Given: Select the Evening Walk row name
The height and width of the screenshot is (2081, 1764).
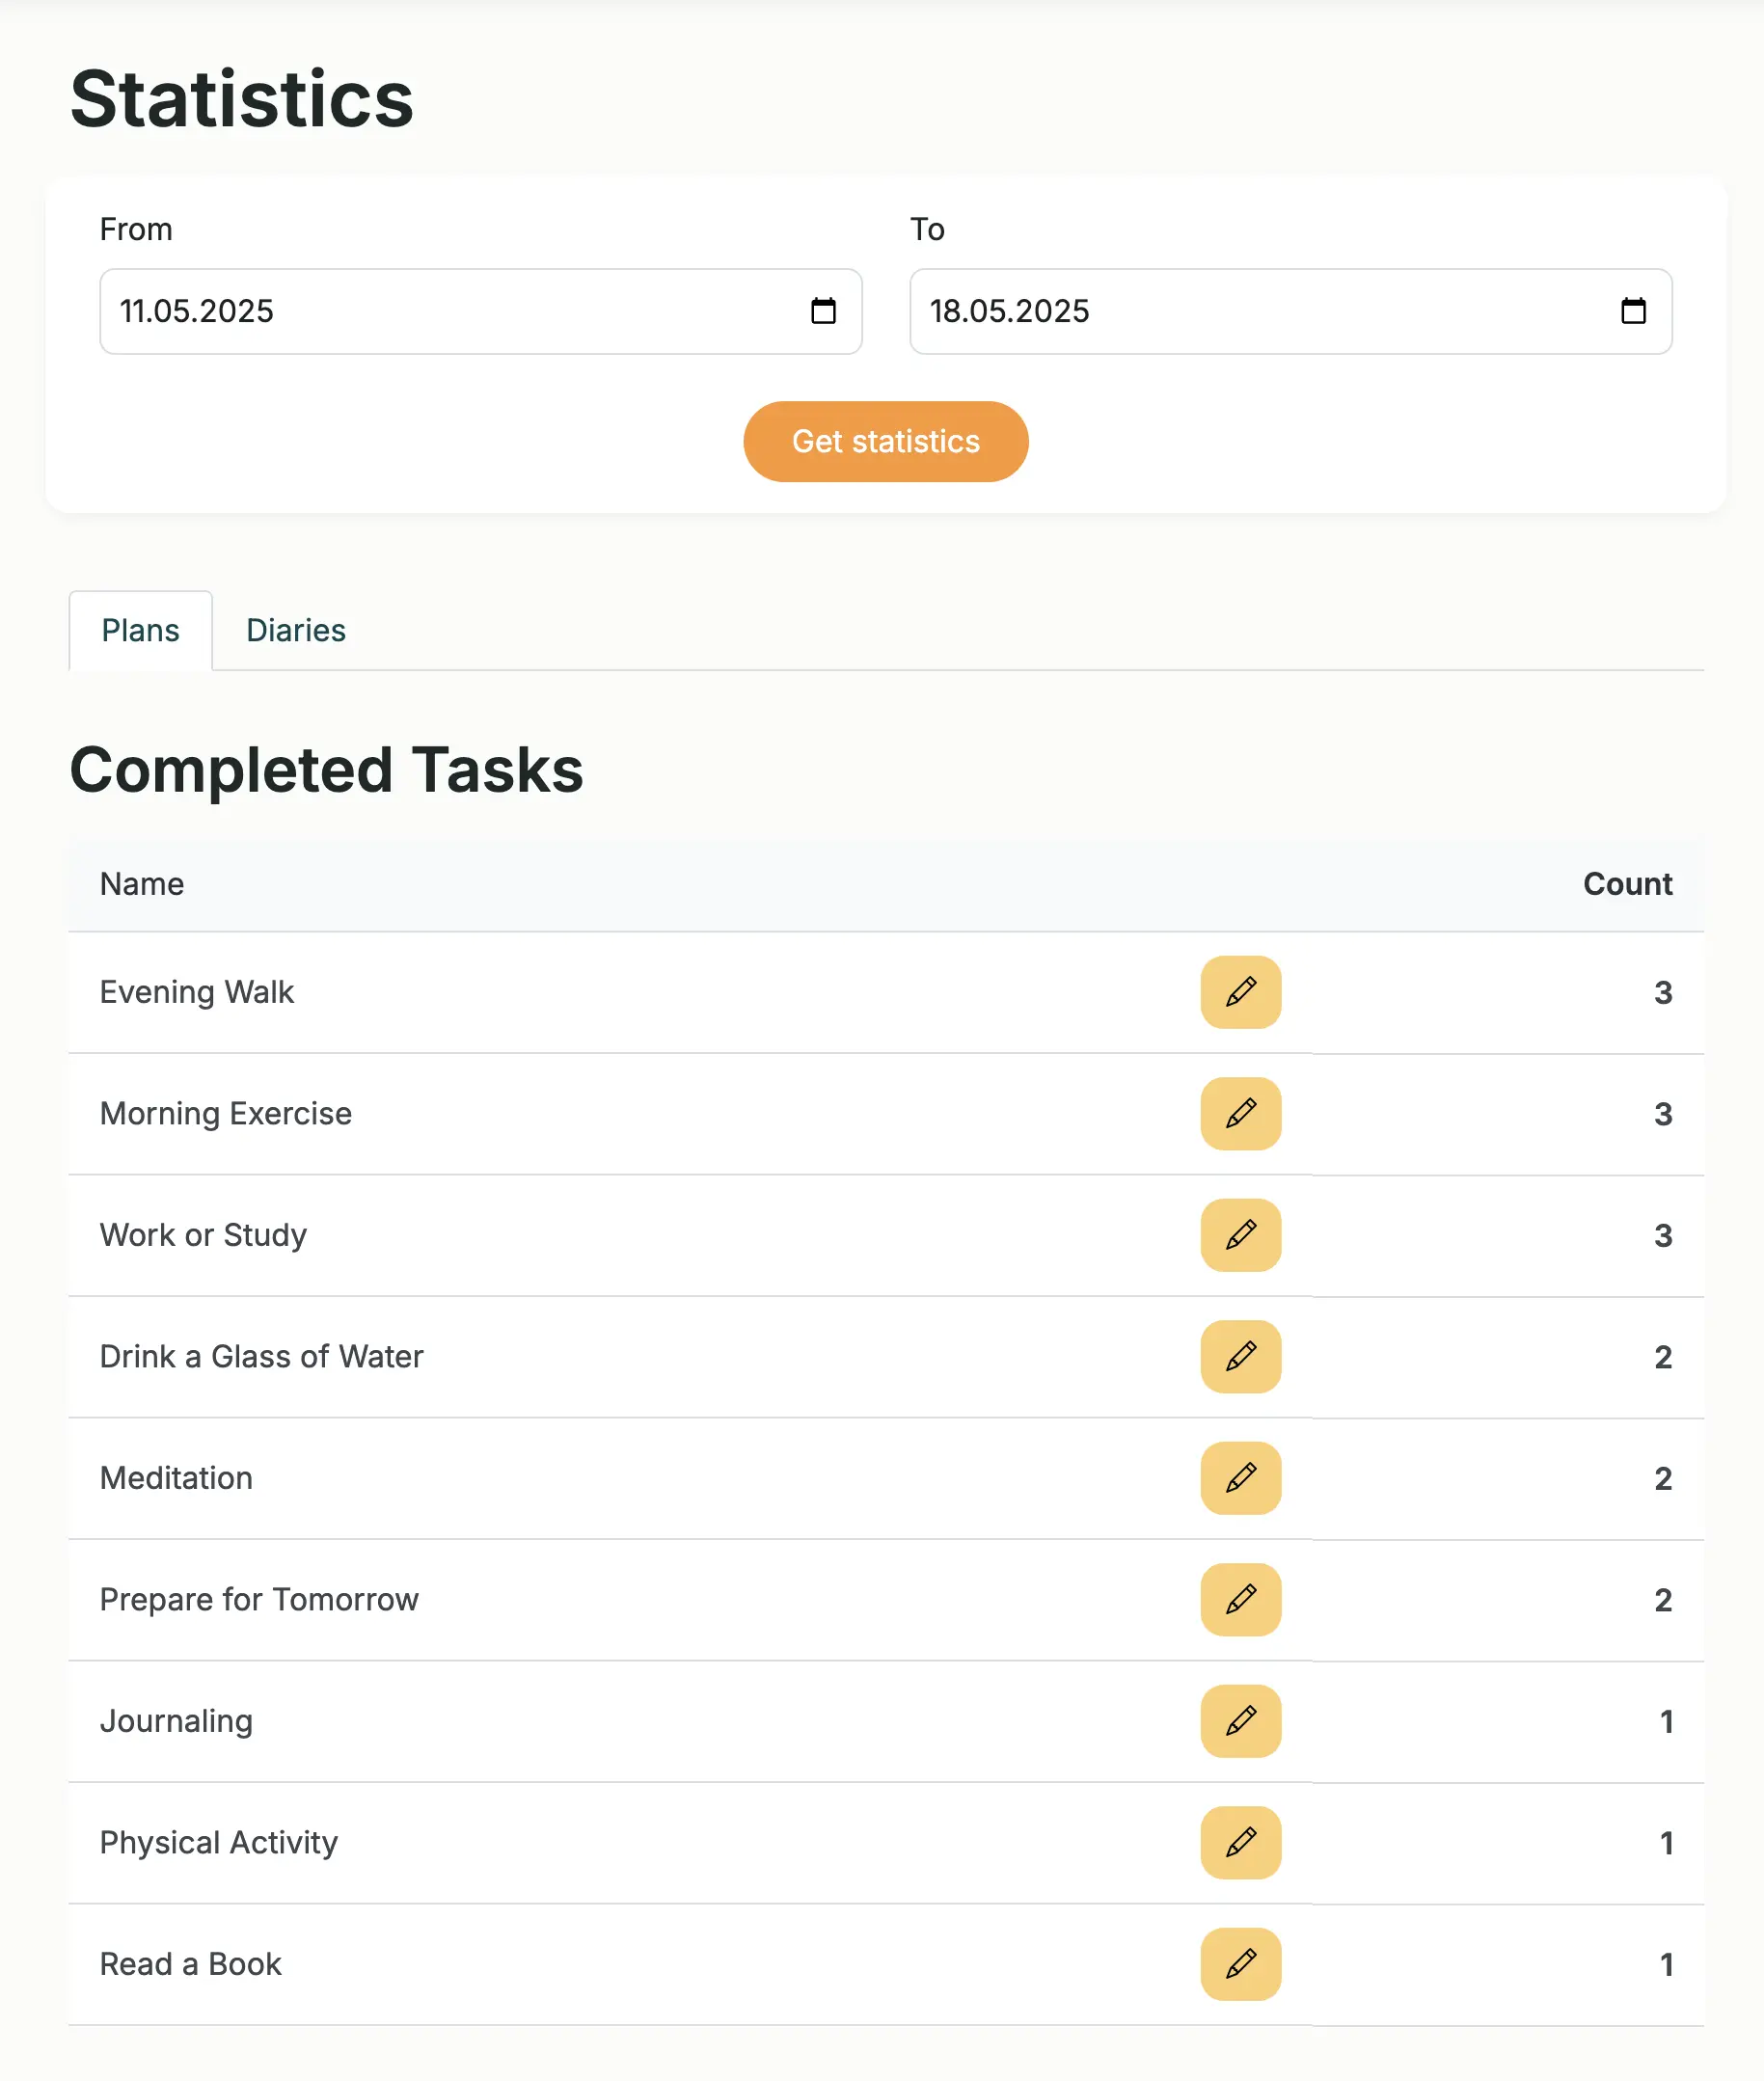Looking at the screenshot, I should coord(197,992).
